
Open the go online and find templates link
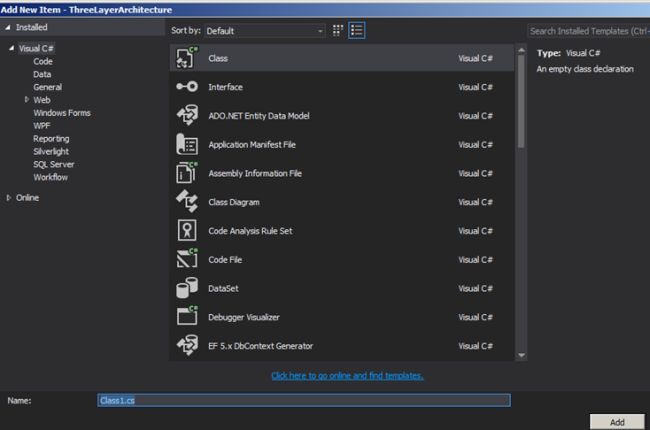pos(347,376)
